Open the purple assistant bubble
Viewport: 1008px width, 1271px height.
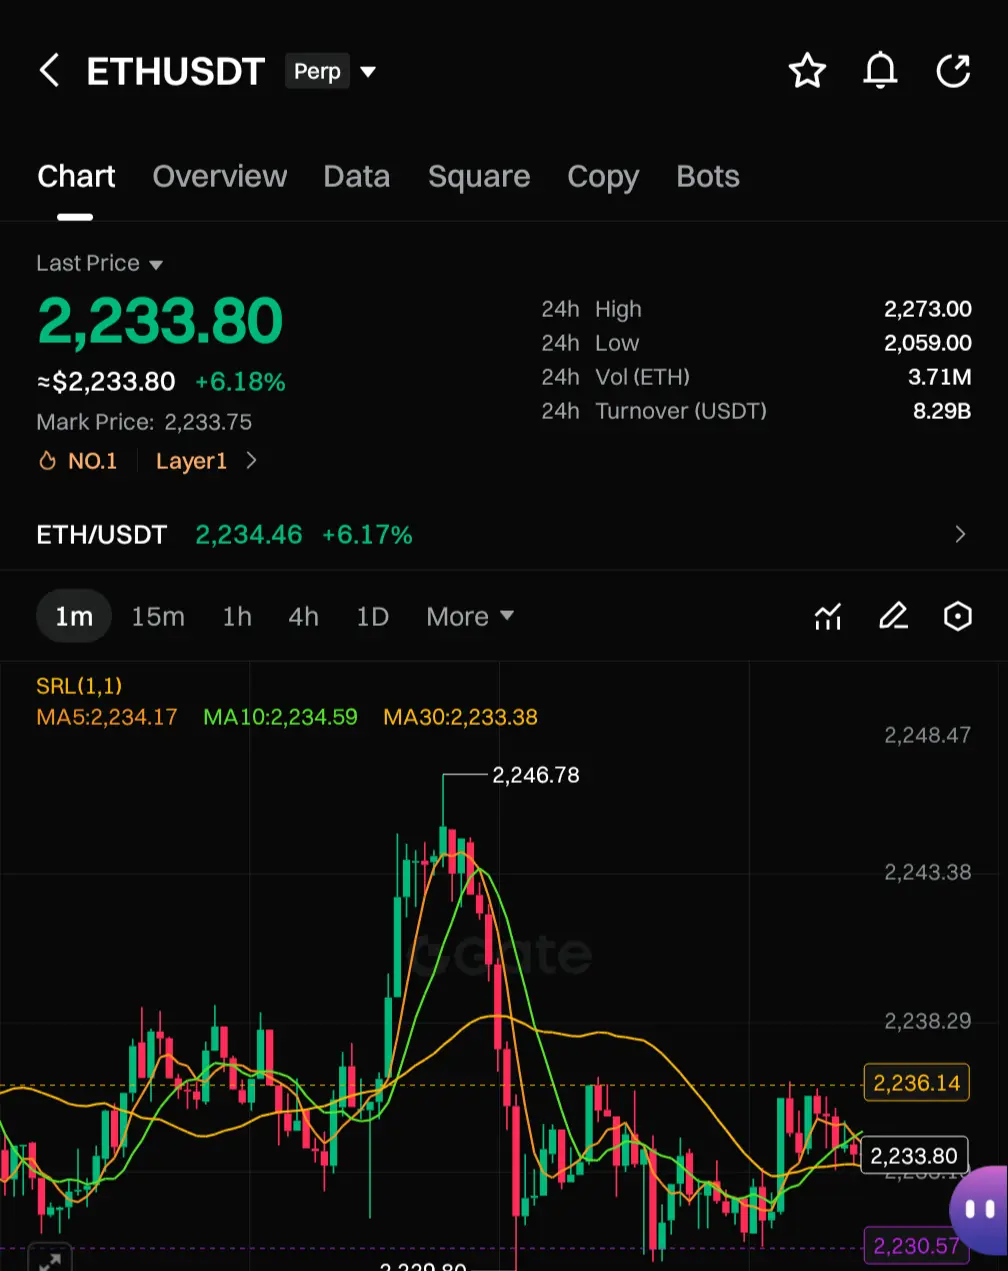tap(979, 1210)
